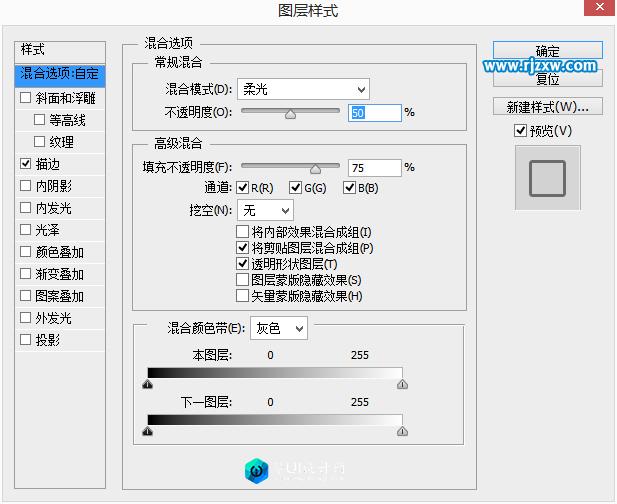The height and width of the screenshot is (504, 617).
Task: Click the 复位 button
Action: click(x=547, y=79)
